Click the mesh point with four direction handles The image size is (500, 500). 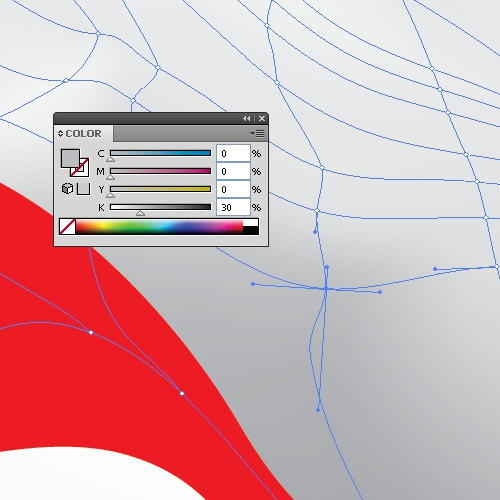coord(326,289)
